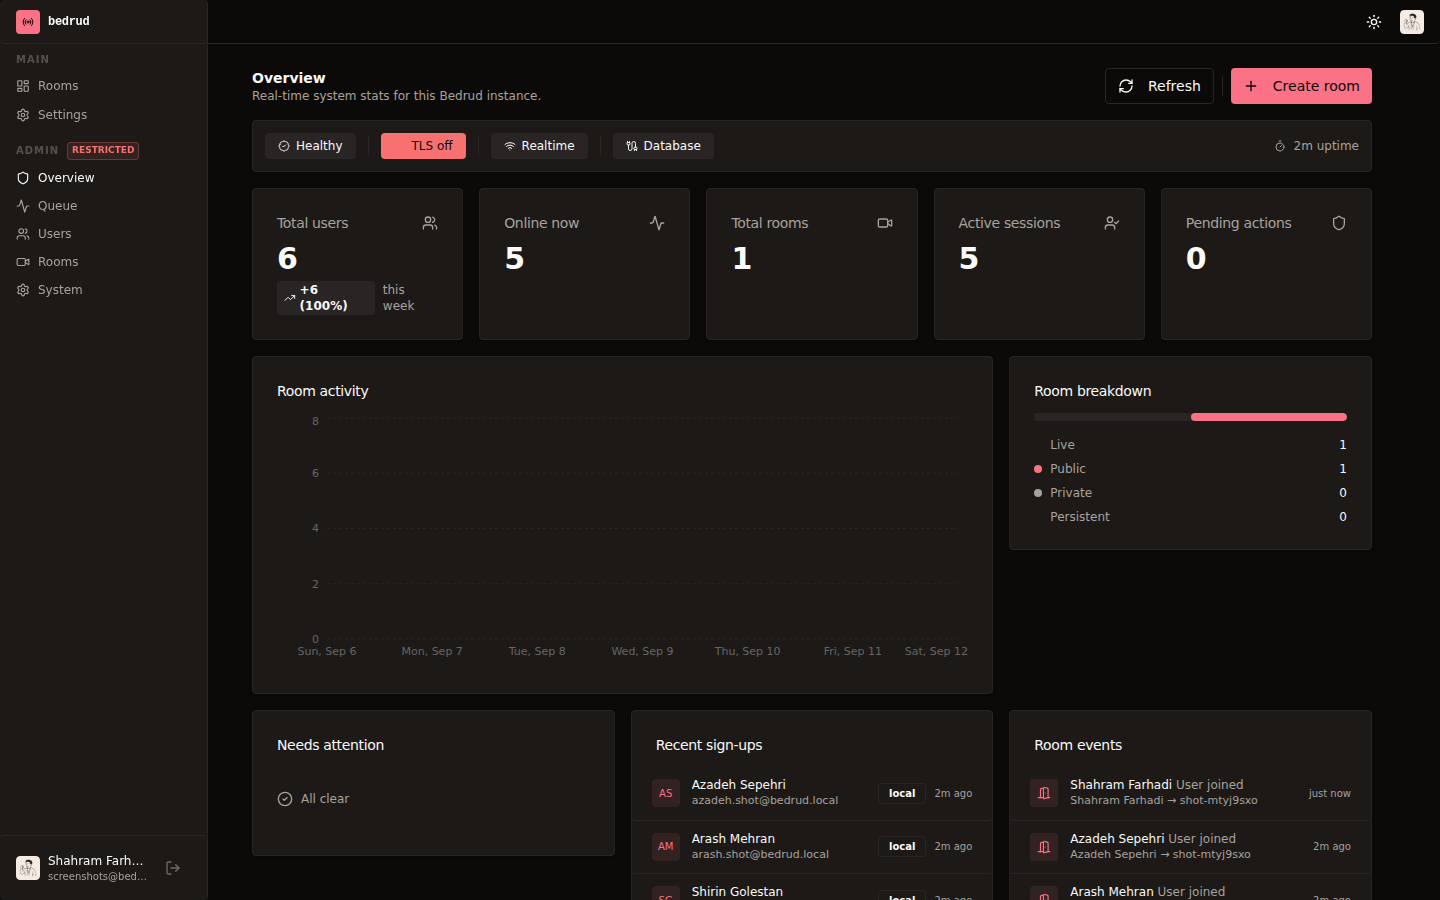Image resolution: width=1440 pixels, height=900 pixels.
Task: Click the local badge for Azadeh Sepehri
Action: tap(902, 793)
